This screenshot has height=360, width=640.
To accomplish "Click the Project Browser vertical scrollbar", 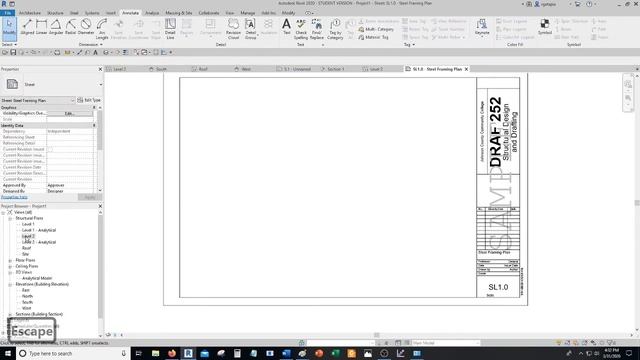I will click(x=100, y=265).
